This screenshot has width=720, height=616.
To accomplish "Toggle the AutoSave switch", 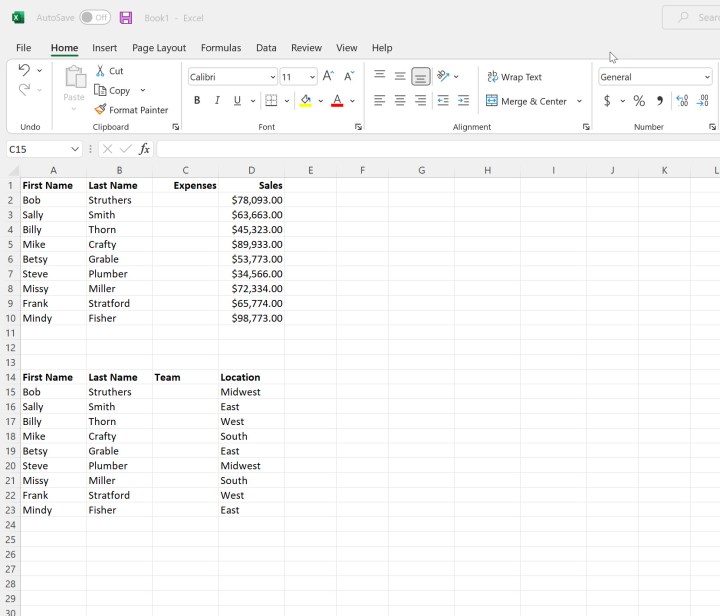I will pos(95,18).
